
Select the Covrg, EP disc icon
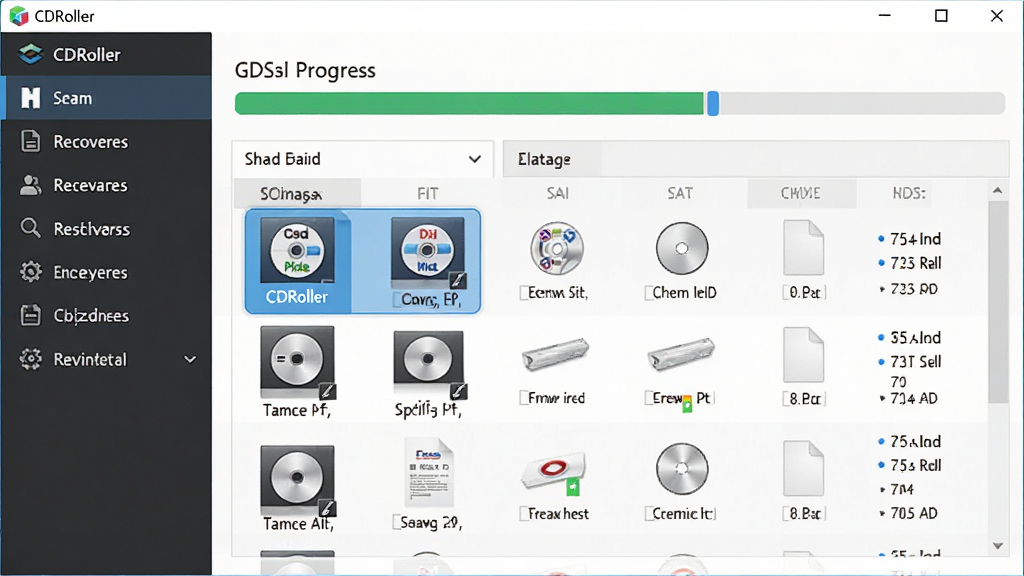click(x=428, y=253)
